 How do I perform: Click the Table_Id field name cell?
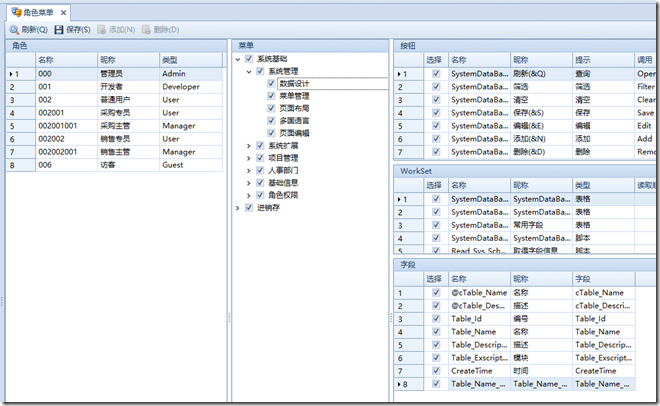tap(479, 319)
